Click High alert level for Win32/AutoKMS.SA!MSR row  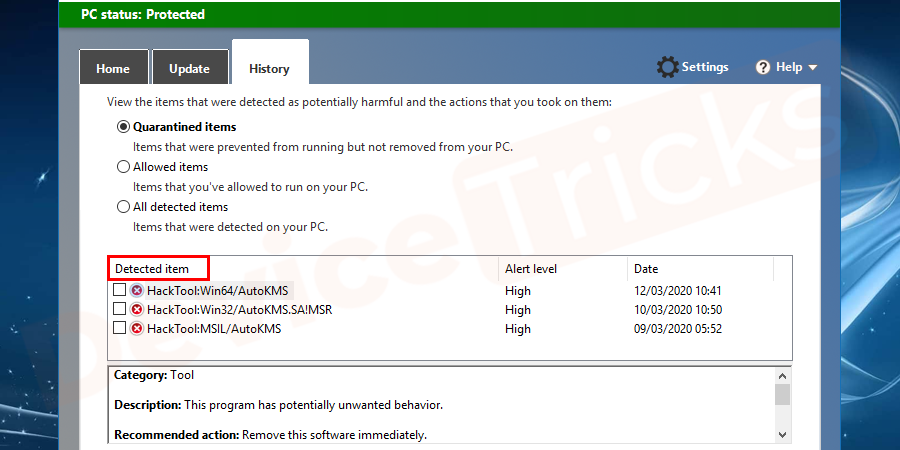518,310
